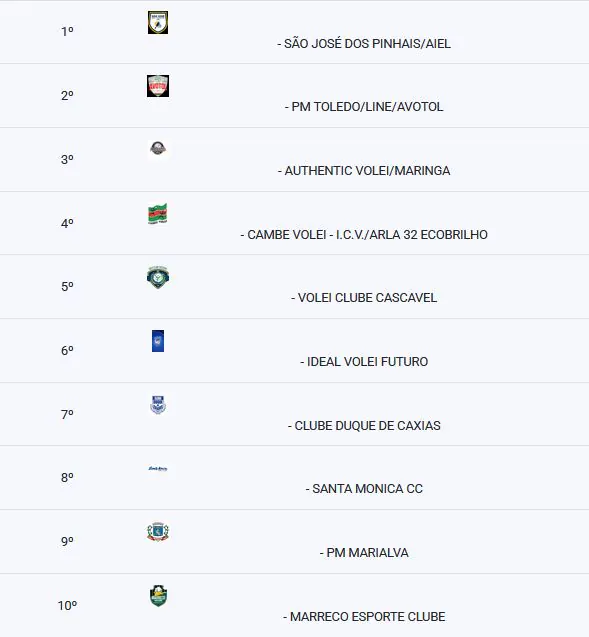Open the SÃO JOSÉ DOS PINHAIS/AIEL team name
Viewport: 589px width, 637px height.
click(x=364, y=43)
